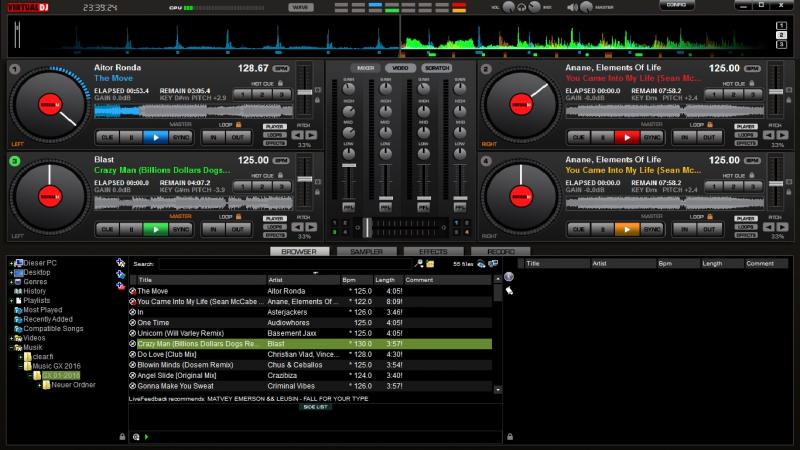
Task: Click the disc icon above the tag icon
Action: (x=509, y=277)
